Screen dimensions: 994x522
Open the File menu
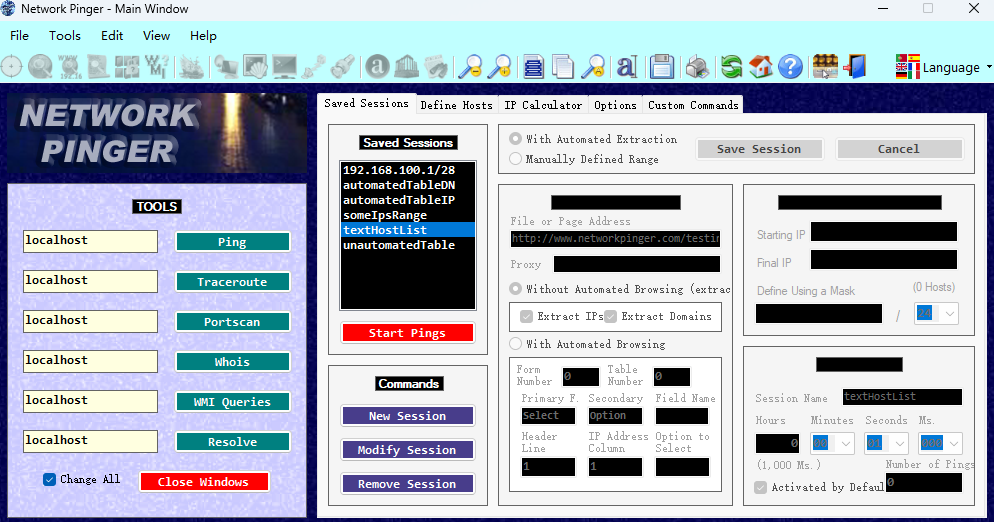[20, 36]
